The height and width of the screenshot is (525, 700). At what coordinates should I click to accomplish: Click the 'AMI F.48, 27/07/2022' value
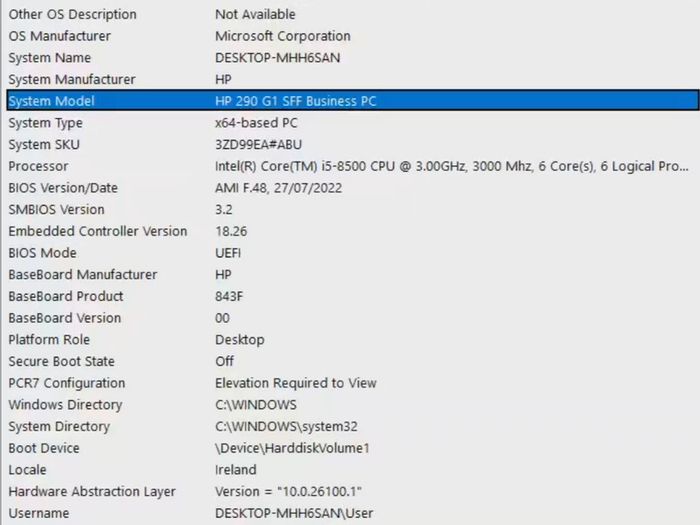tap(279, 188)
